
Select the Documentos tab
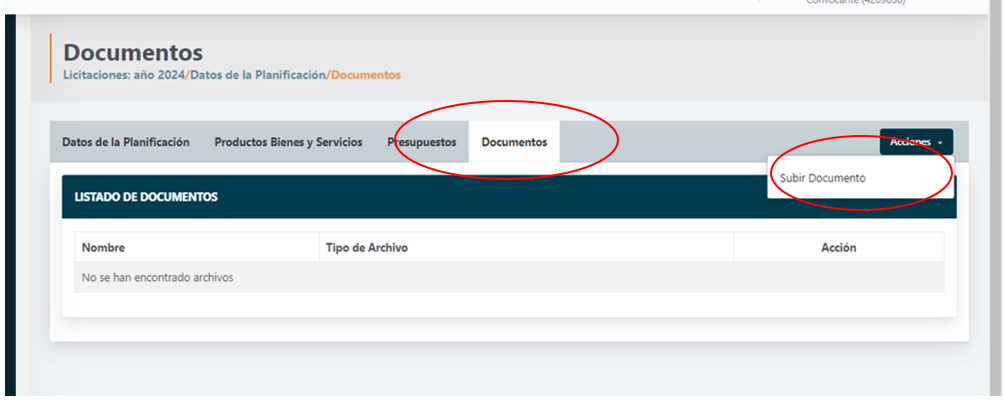[x=514, y=142]
